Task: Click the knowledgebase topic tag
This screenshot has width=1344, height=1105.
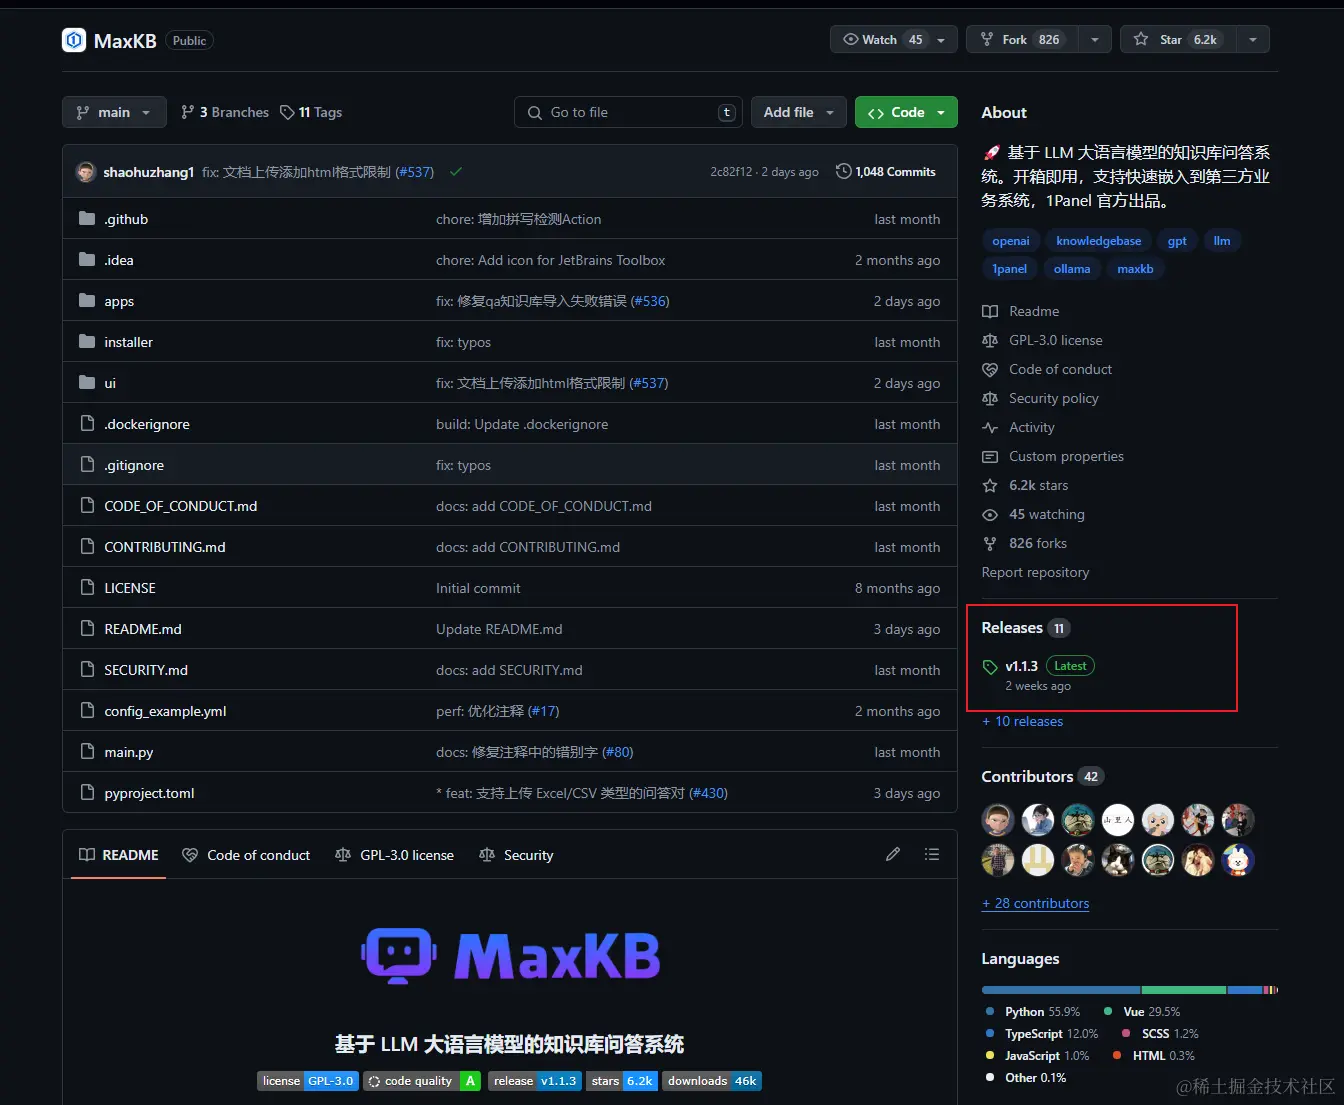Action: point(1098,241)
